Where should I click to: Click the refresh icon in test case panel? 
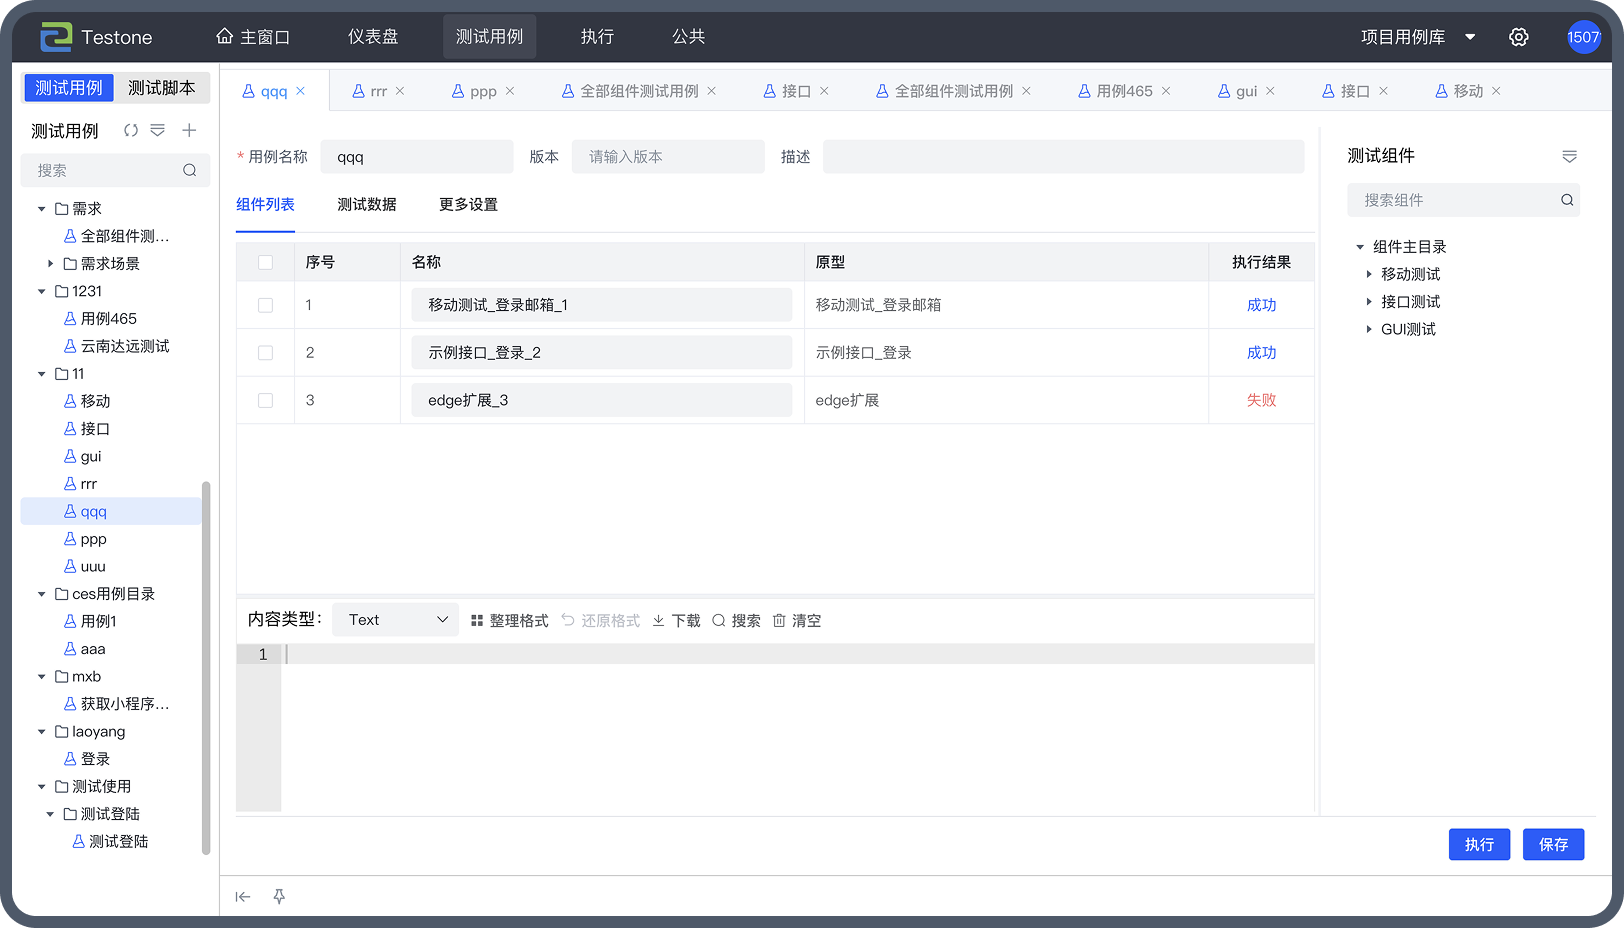130,131
